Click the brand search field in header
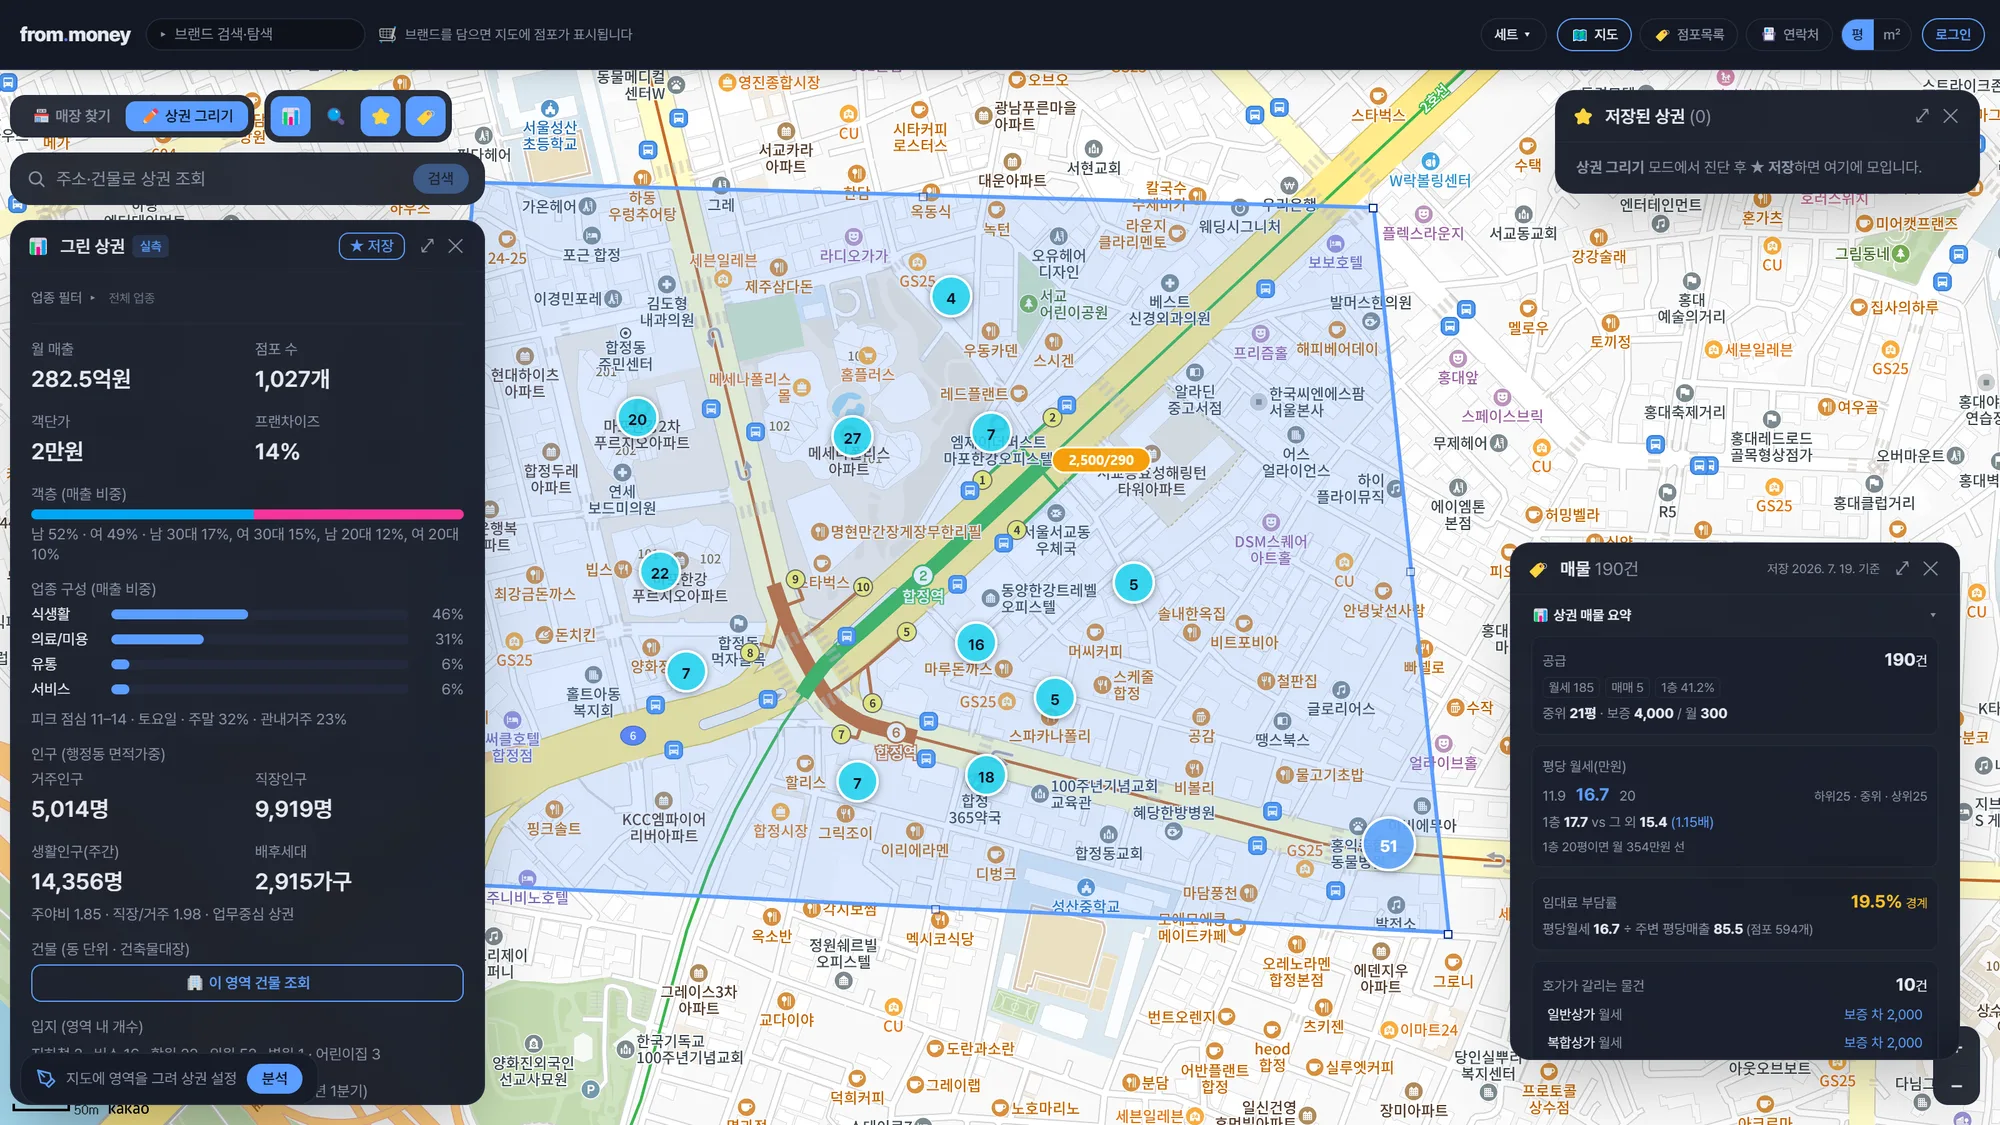This screenshot has width=2000, height=1125. point(256,34)
